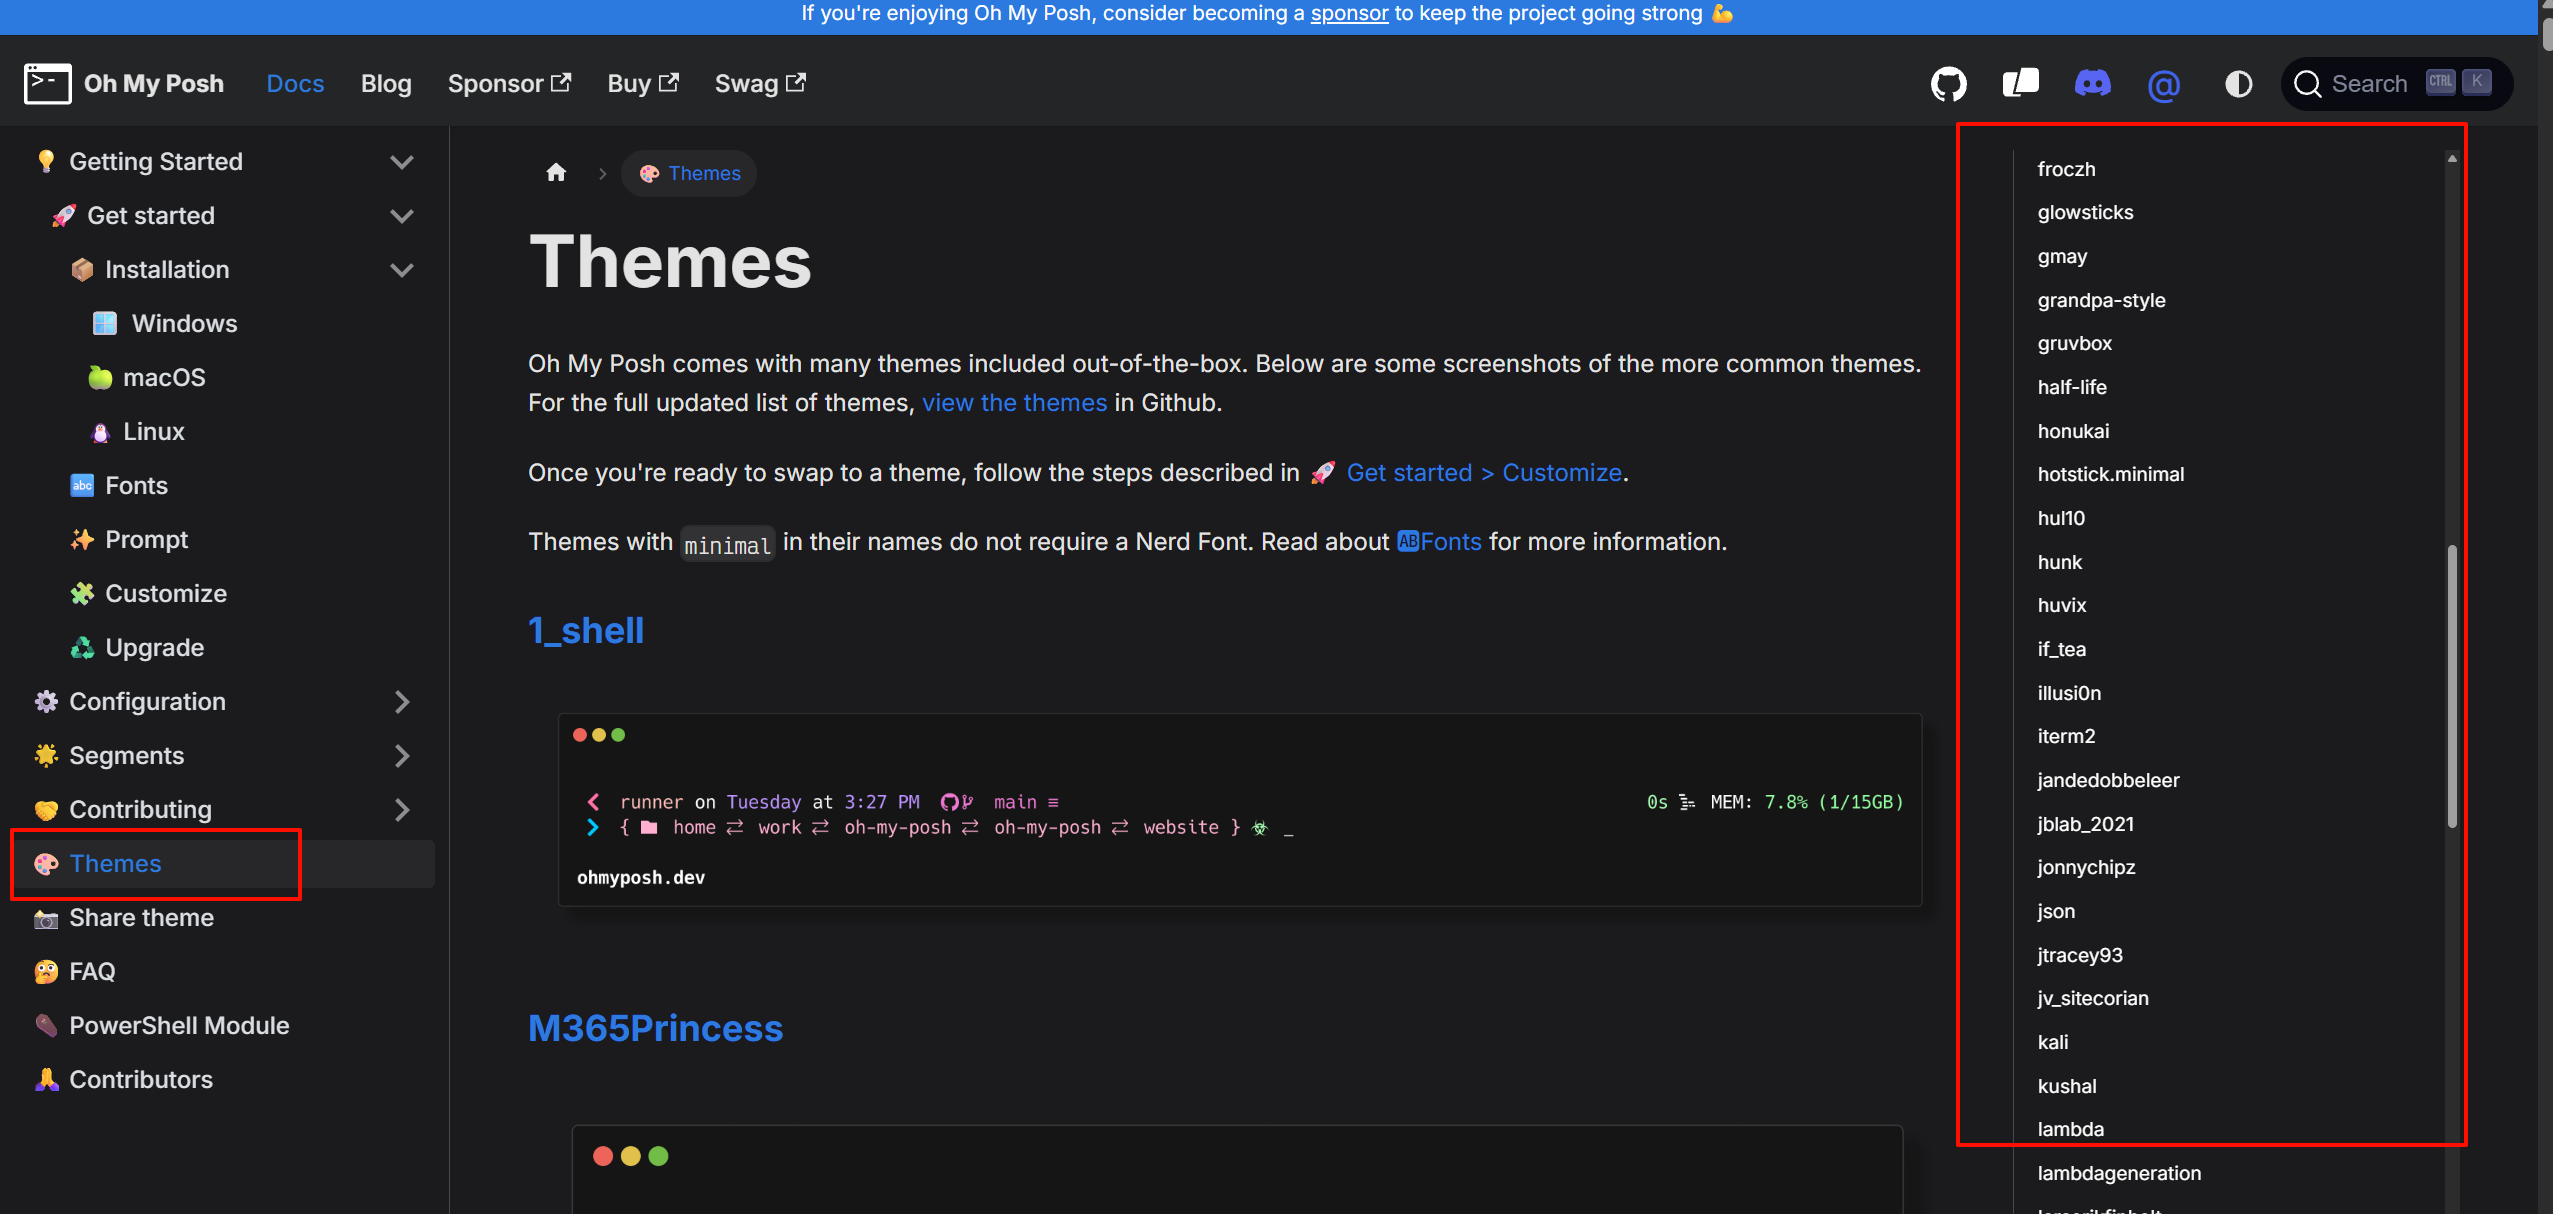Click the Contributors icon in sidebar
The height and width of the screenshot is (1214, 2553).
pos(46,1079)
